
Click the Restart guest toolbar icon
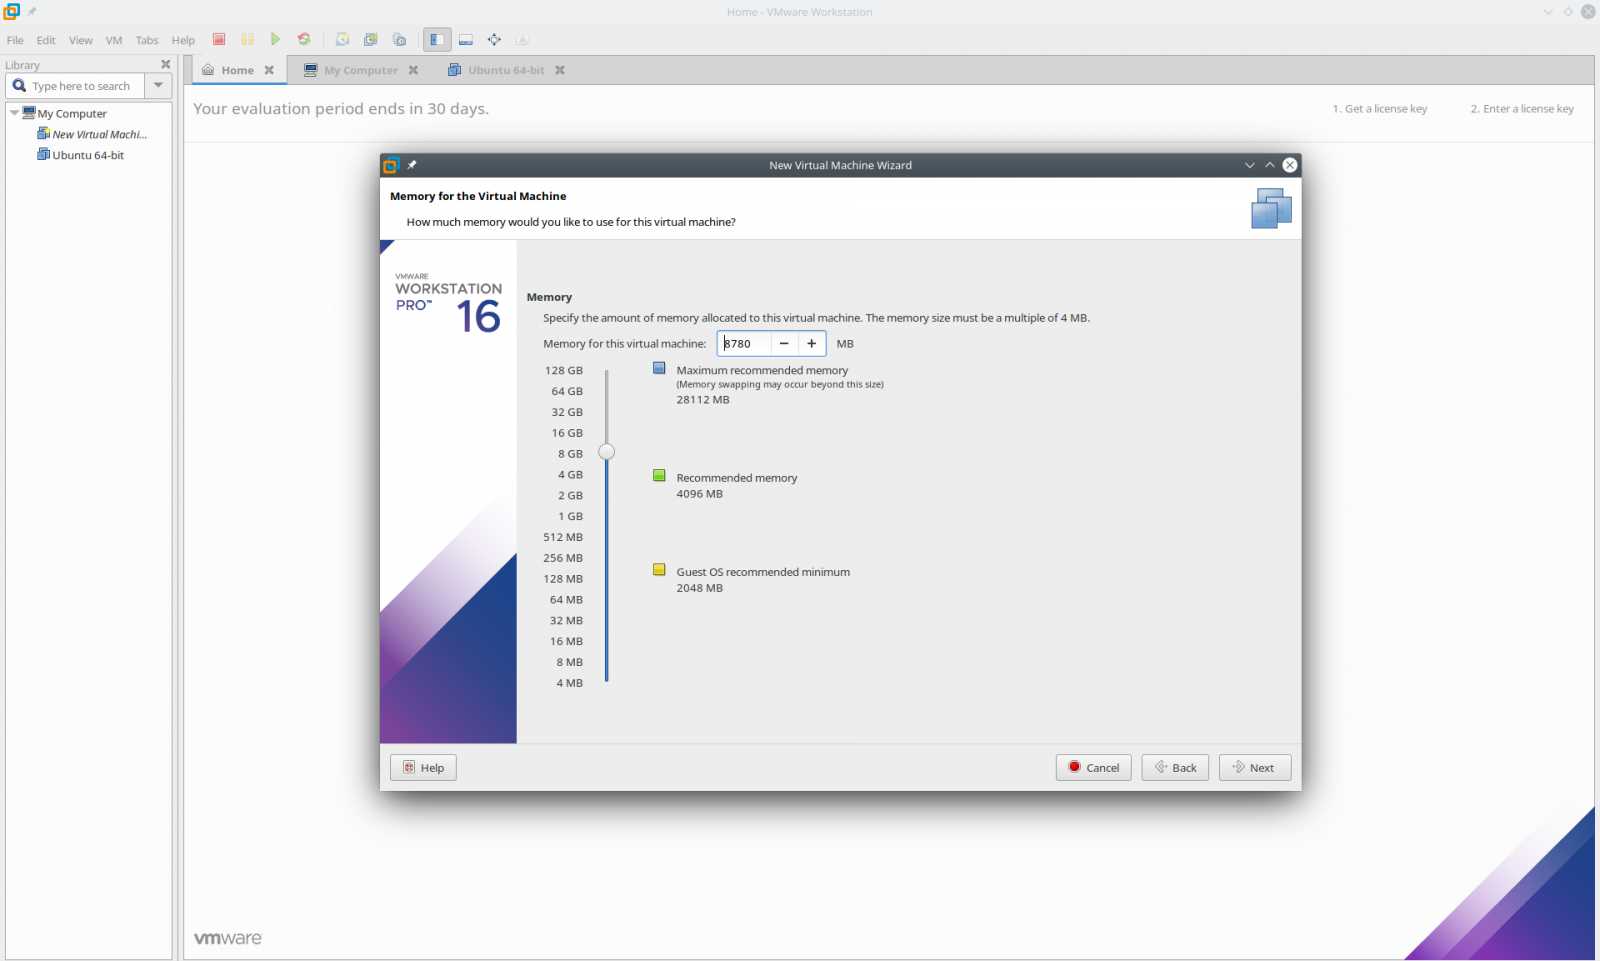pos(304,40)
